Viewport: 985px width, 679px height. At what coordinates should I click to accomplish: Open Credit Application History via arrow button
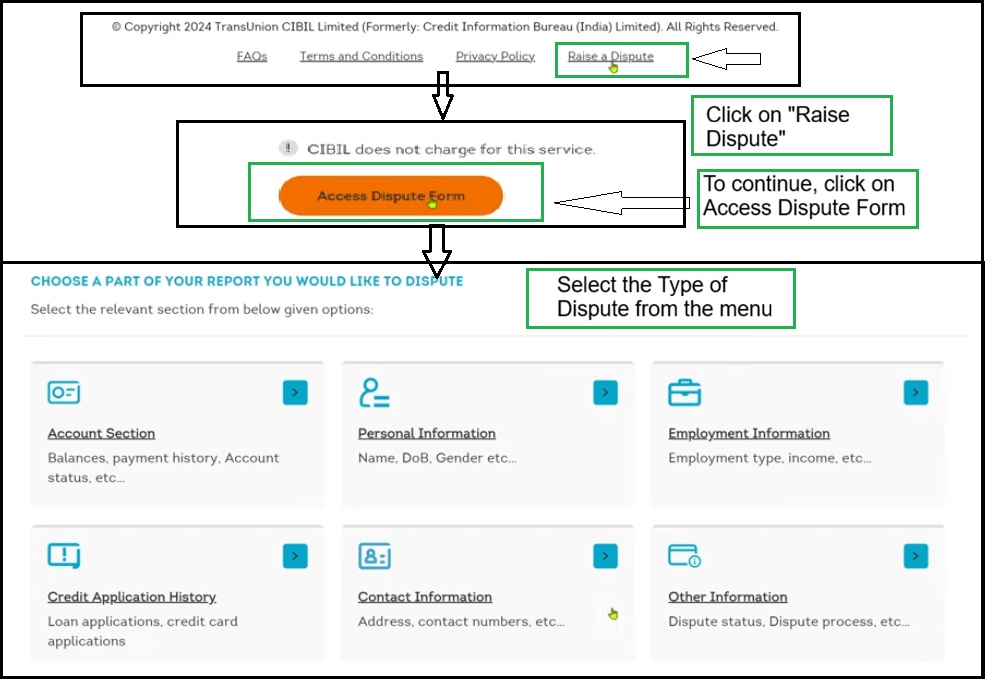click(x=295, y=556)
